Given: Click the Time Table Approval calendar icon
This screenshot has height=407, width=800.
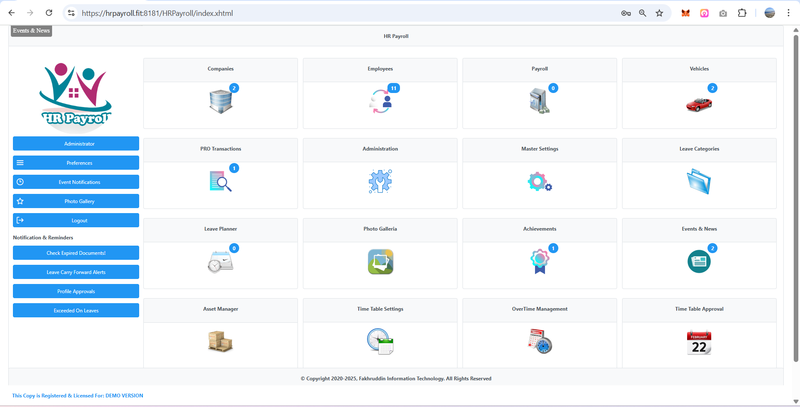Looking at the screenshot, I should tap(699, 342).
